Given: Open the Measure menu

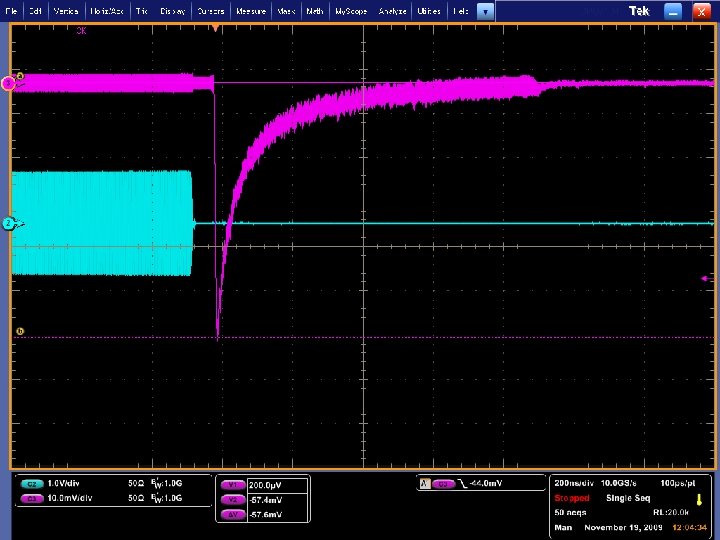Looking at the screenshot, I should 251,11.
